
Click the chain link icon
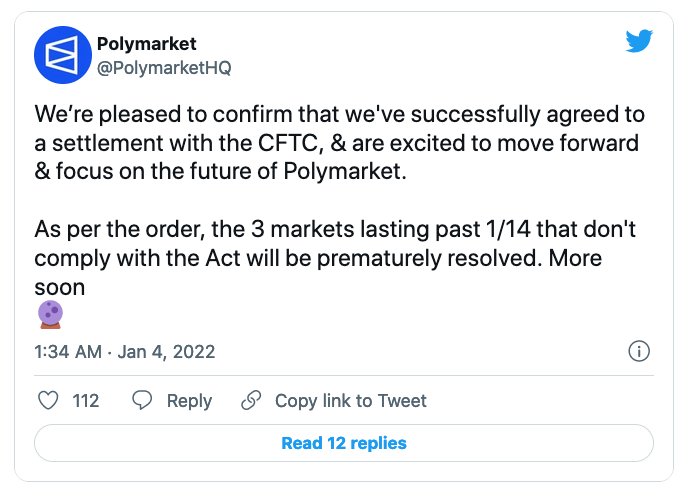(251, 400)
